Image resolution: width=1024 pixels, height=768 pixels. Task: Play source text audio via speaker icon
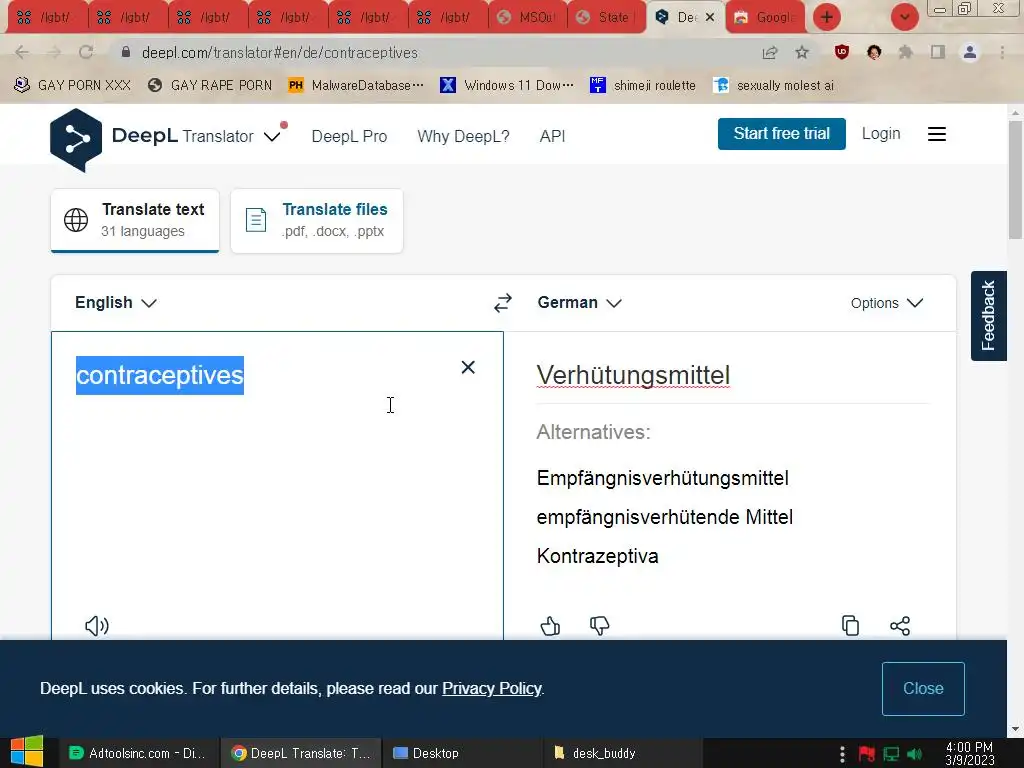pyautogui.click(x=97, y=626)
